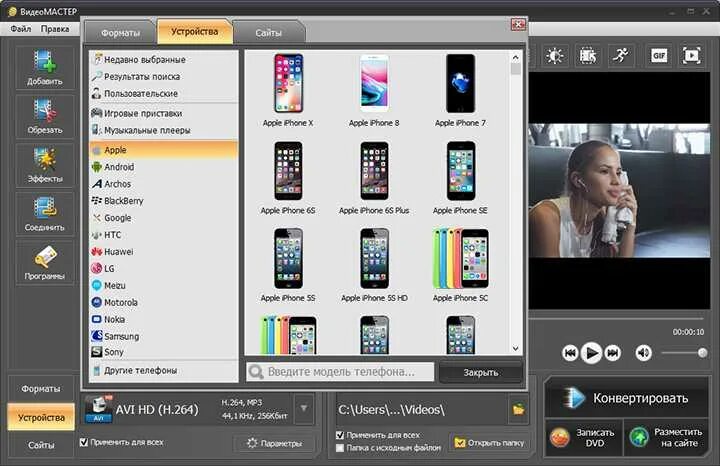The image size is (720, 466).
Task: Click the crop video icon above preview
Action: coord(588,56)
